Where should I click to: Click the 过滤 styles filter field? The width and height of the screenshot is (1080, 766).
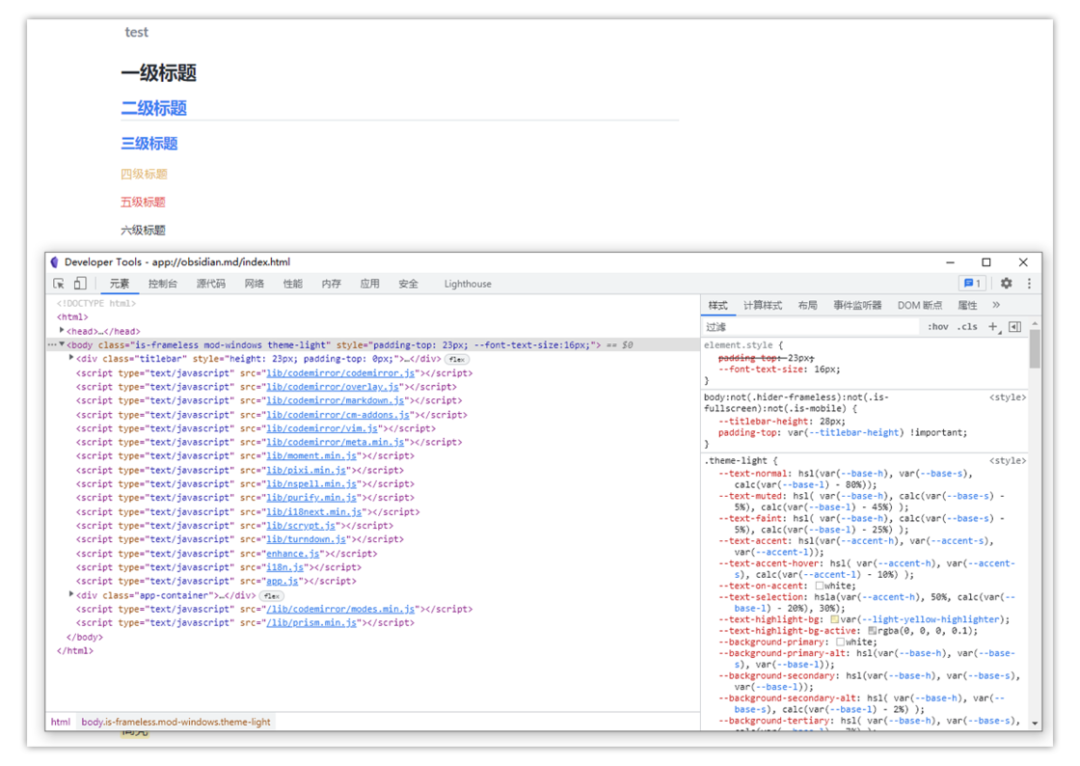[x=810, y=327]
